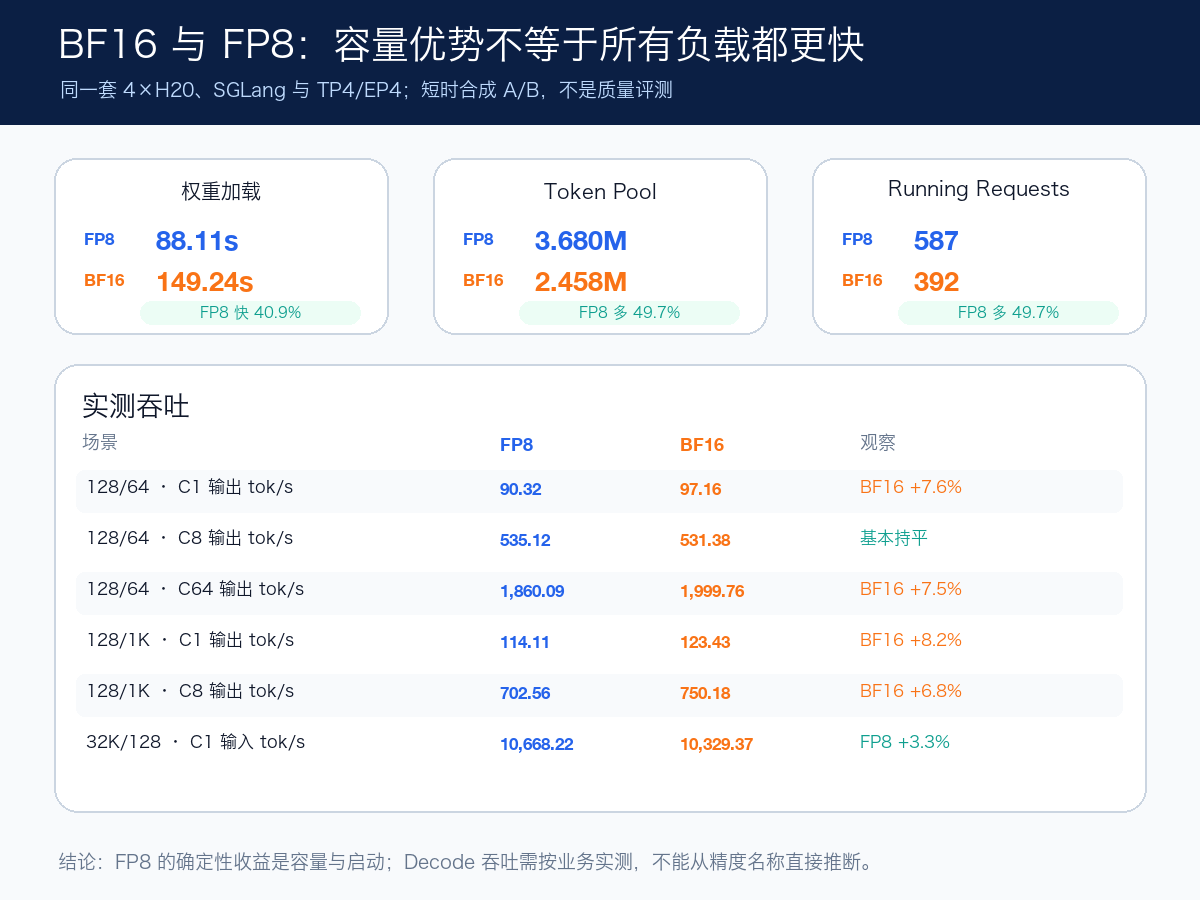The width and height of the screenshot is (1200, 900).
Task: Click the BF16 label in Running Requests card
Action: [x=862, y=281]
